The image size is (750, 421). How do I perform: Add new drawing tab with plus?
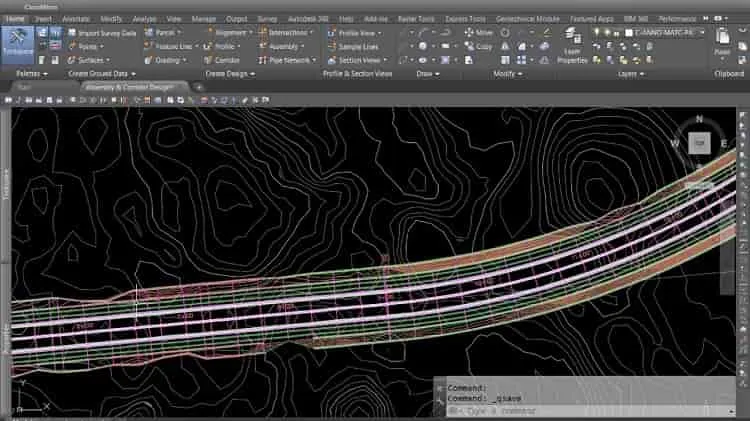[x=199, y=87]
